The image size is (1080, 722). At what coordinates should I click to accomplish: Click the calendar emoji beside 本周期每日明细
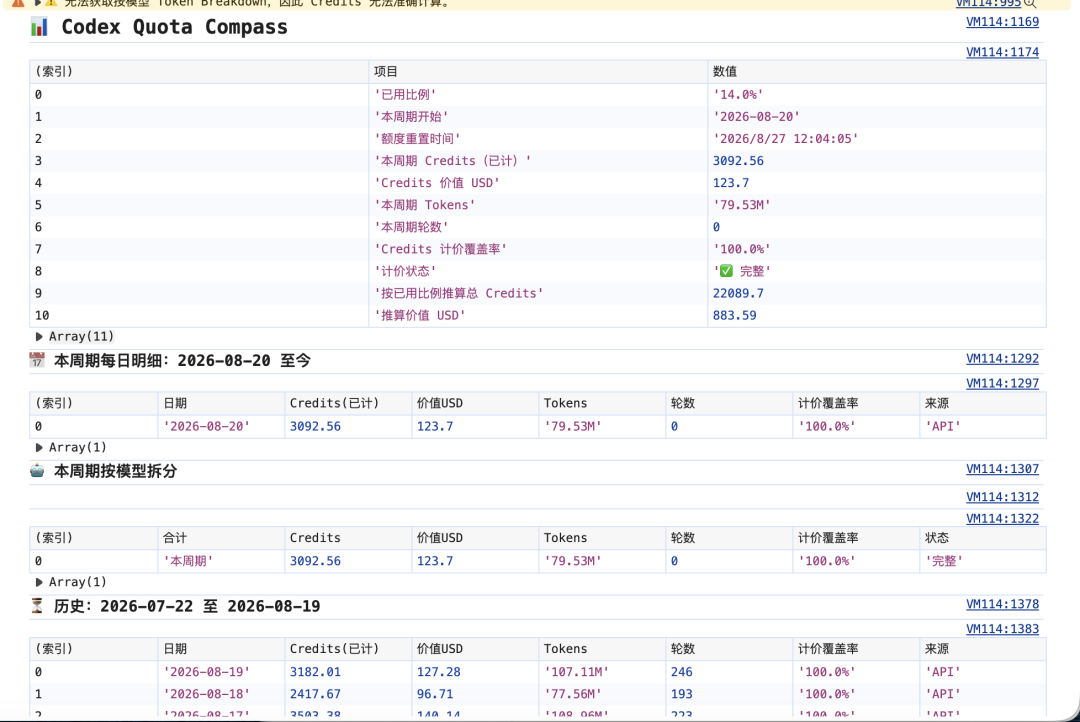[x=37, y=360]
